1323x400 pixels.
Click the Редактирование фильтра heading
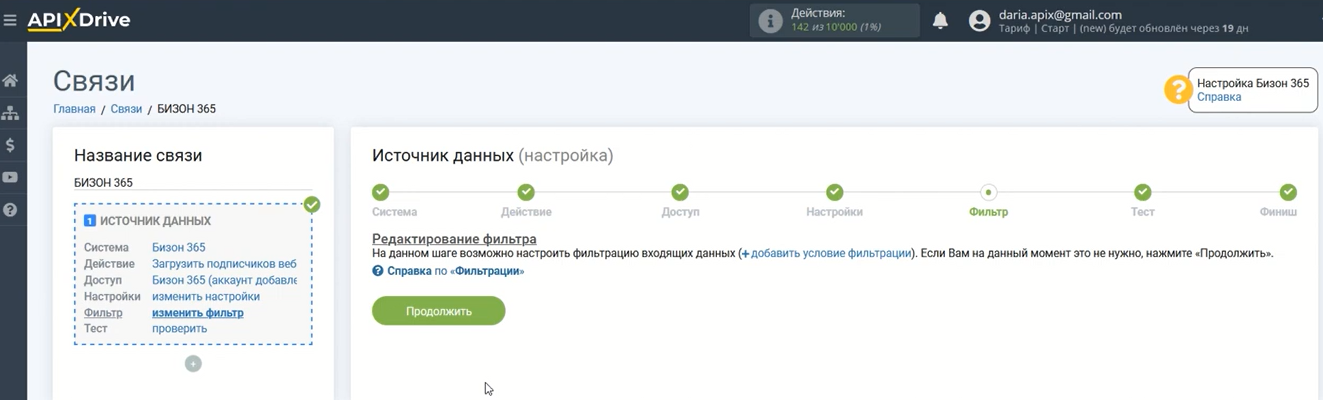[454, 239]
